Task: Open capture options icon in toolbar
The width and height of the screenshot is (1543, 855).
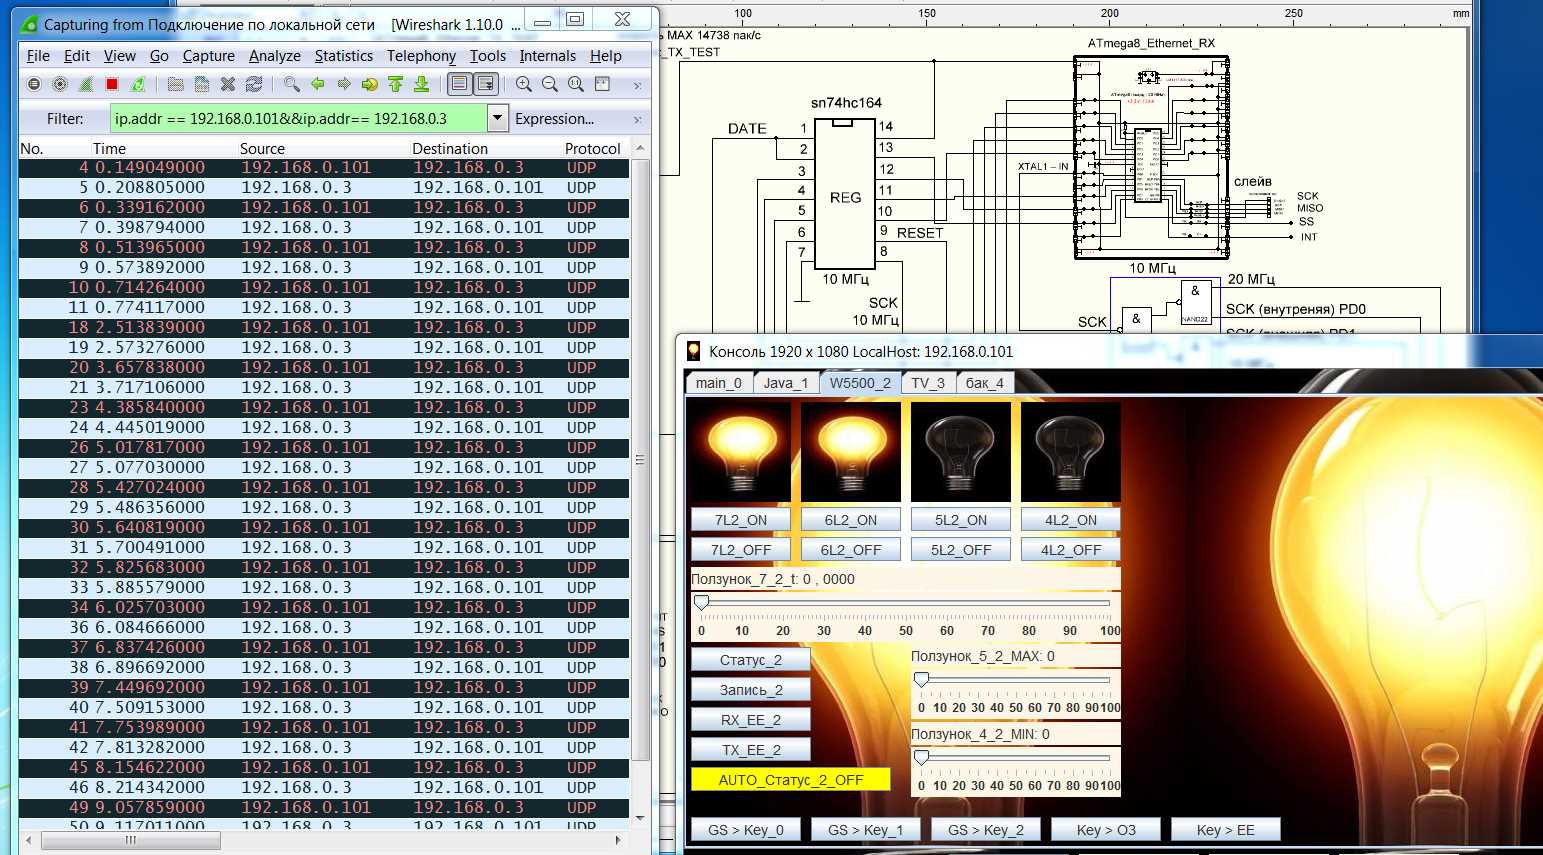Action: (60, 85)
